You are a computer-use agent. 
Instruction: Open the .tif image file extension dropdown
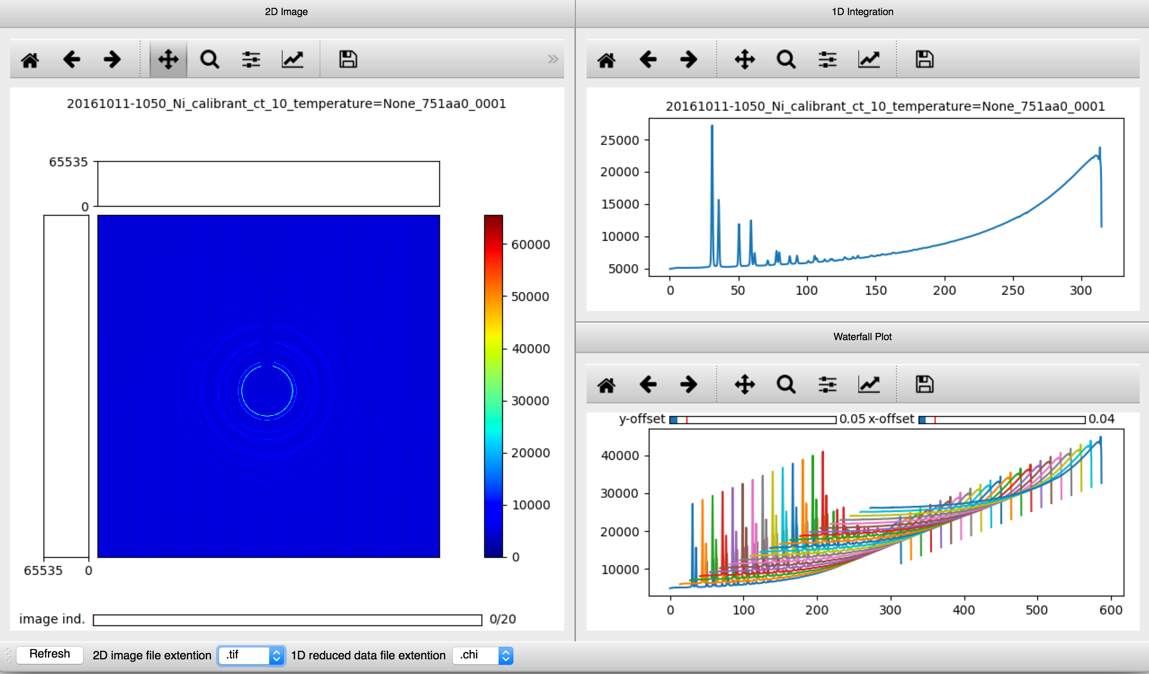(251, 656)
